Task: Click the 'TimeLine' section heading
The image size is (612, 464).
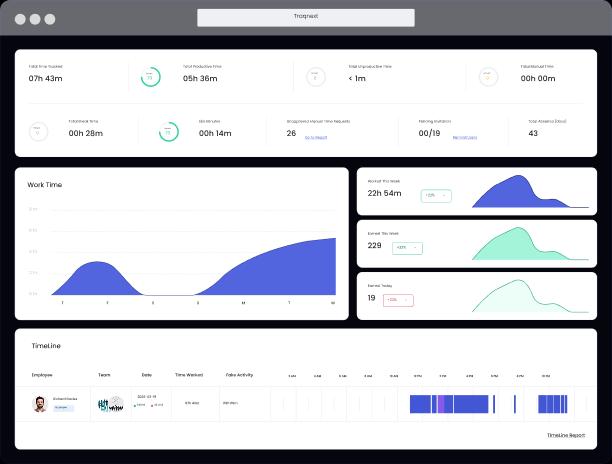Action: [46, 346]
